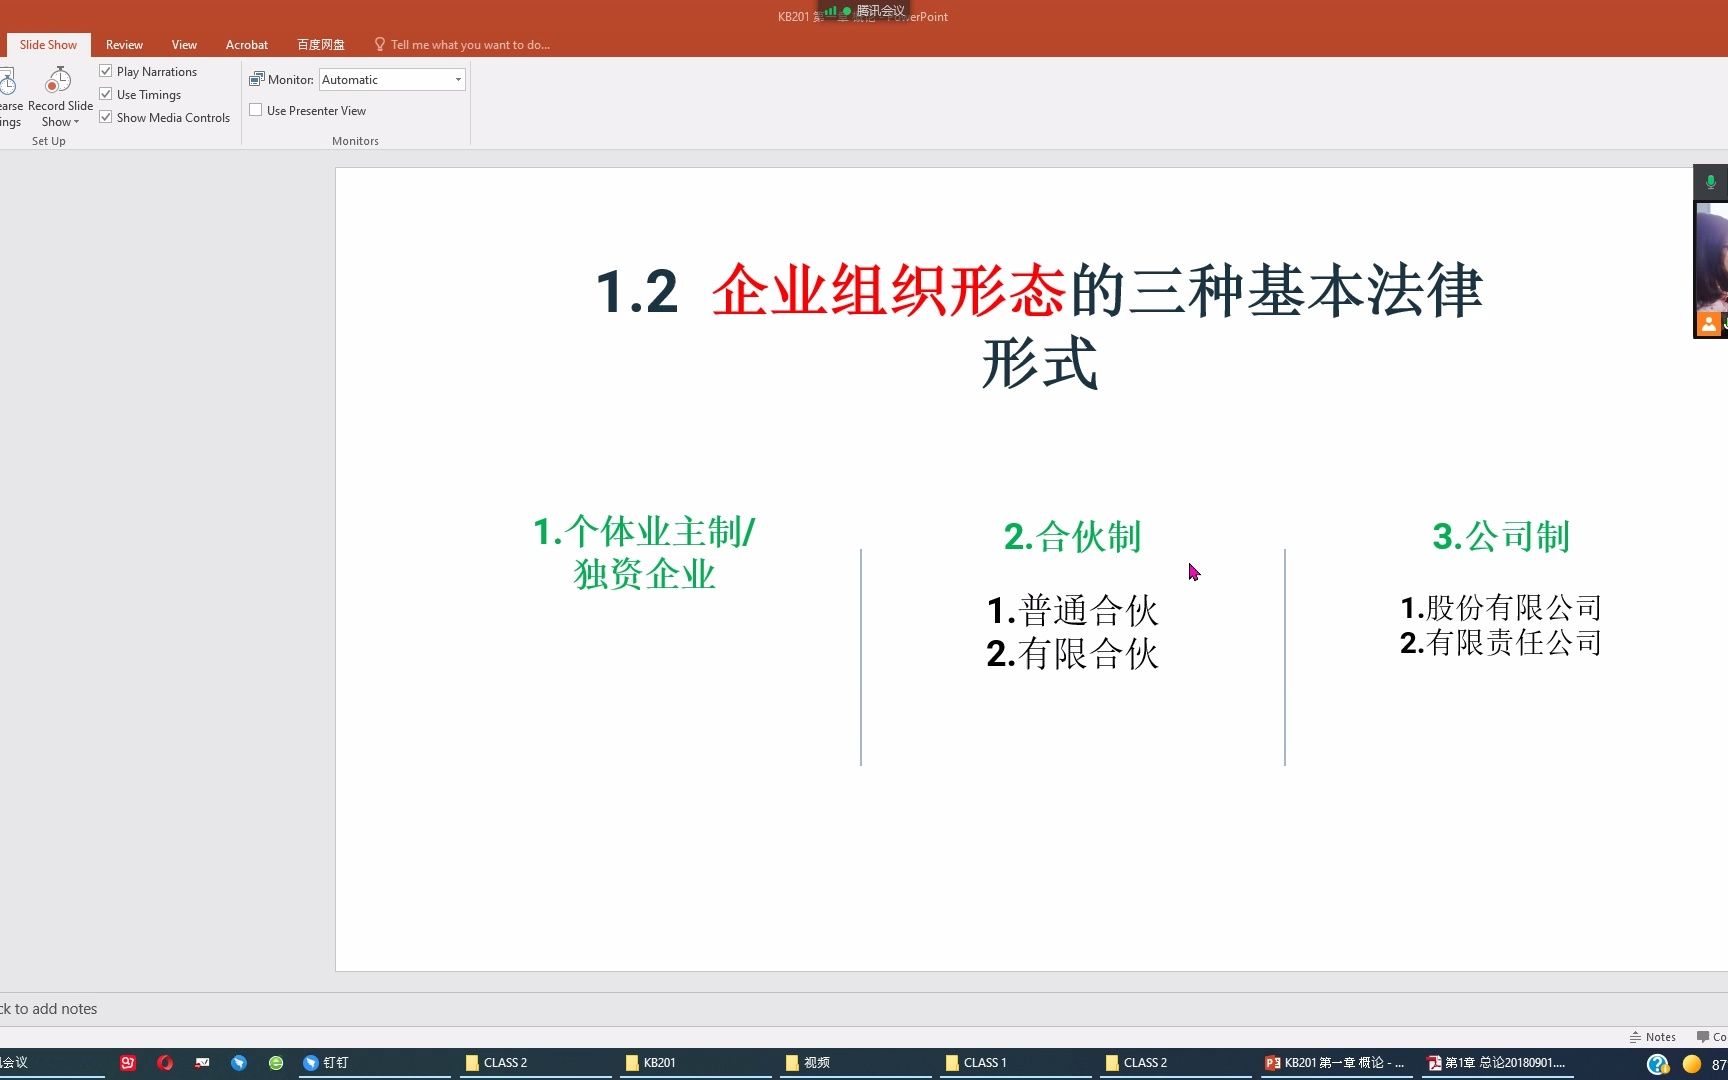Image resolution: width=1728 pixels, height=1080 pixels.
Task: Open the Acrobat ribbon tab
Action: pos(246,44)
